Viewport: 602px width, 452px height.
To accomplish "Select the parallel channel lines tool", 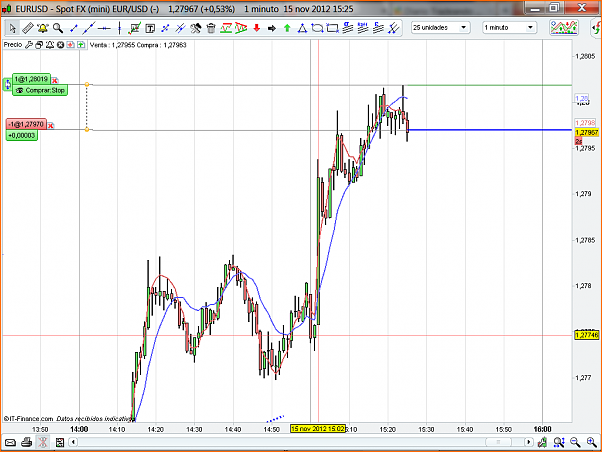I will pyautogui.click(x=180, y=28).
